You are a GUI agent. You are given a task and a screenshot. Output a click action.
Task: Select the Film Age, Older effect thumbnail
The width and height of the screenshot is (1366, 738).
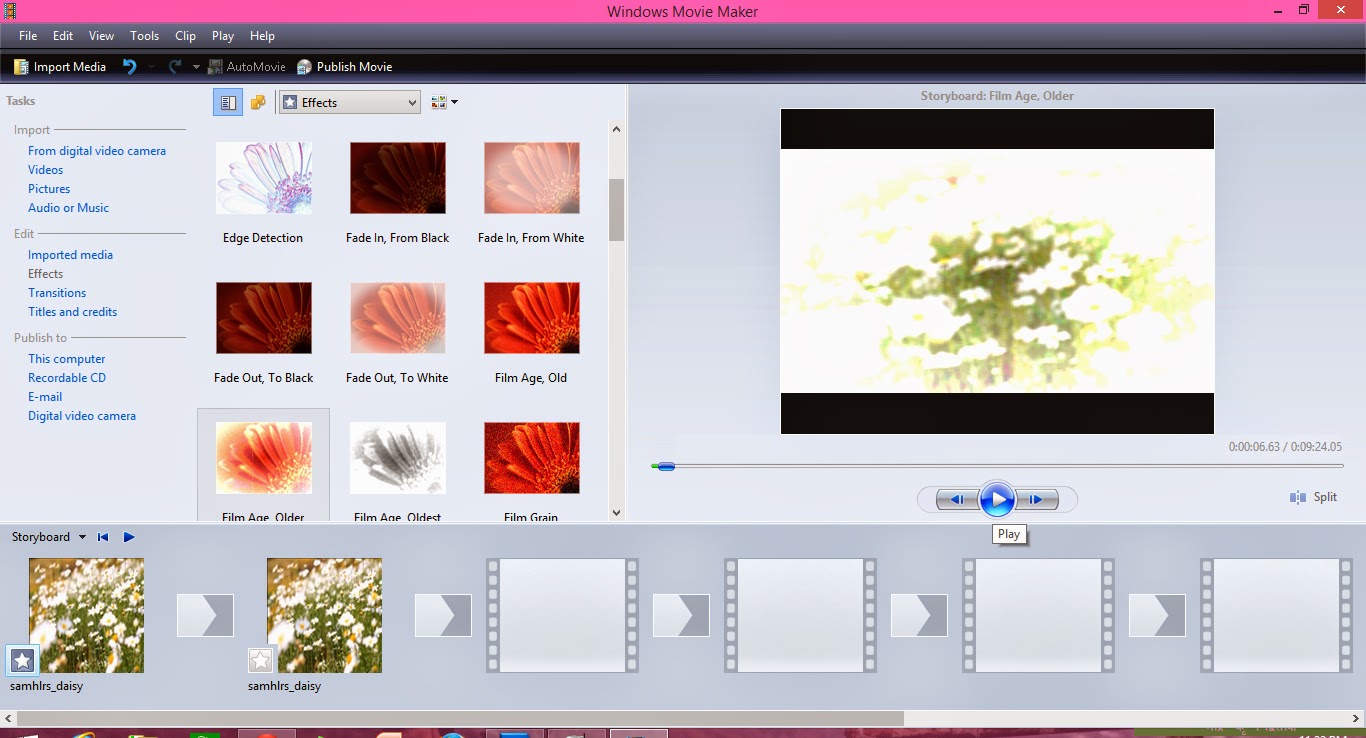263,458
